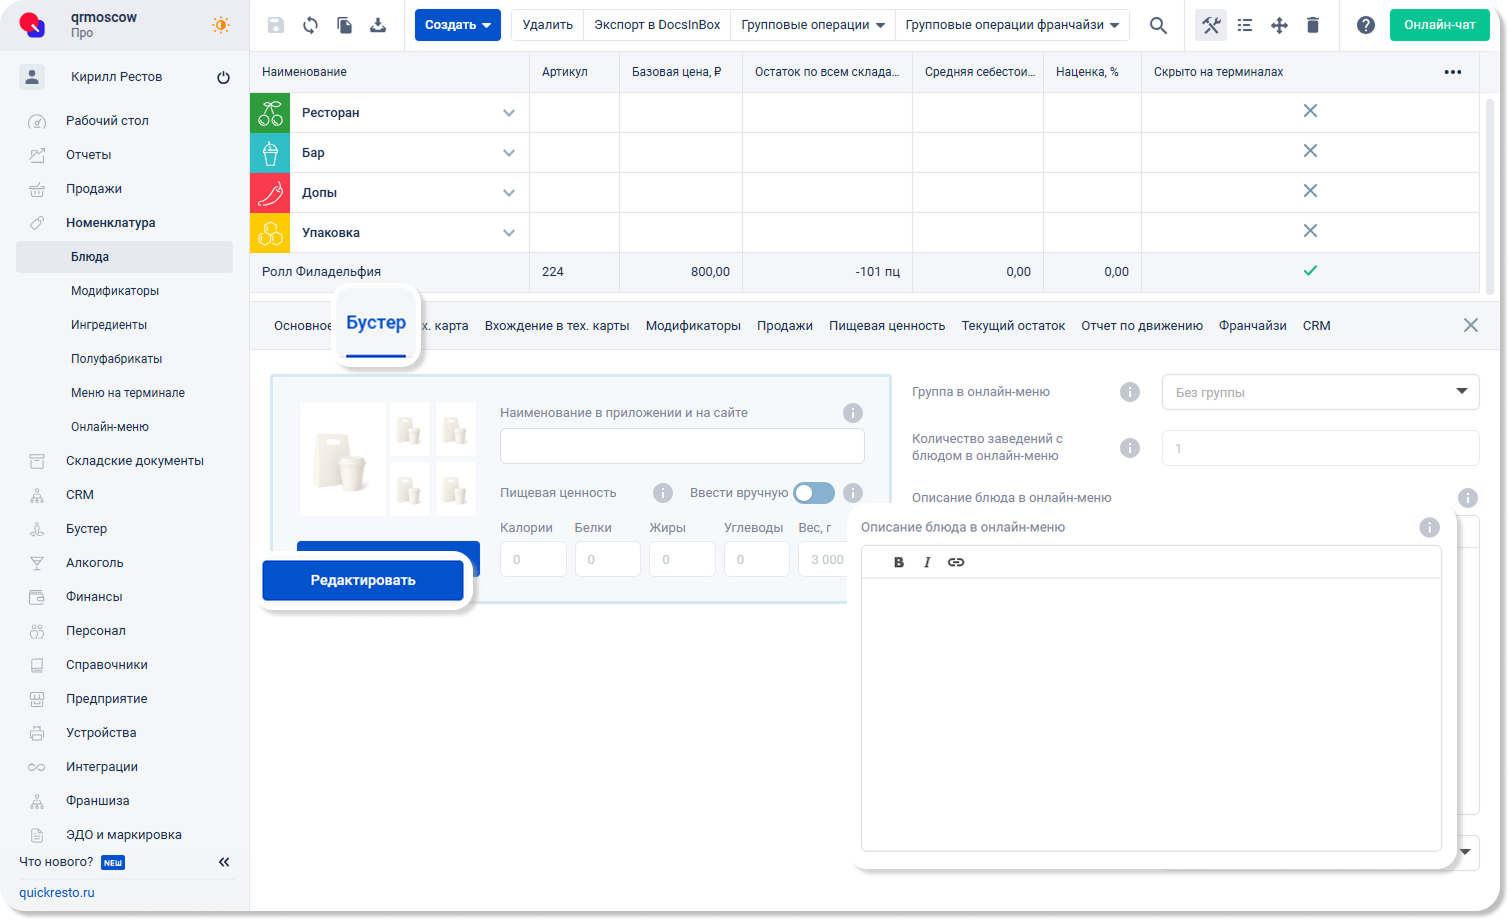Open search with magnifier icon
The height and width of the screenshot is (920, 1509).
(x=1158, y=25)
